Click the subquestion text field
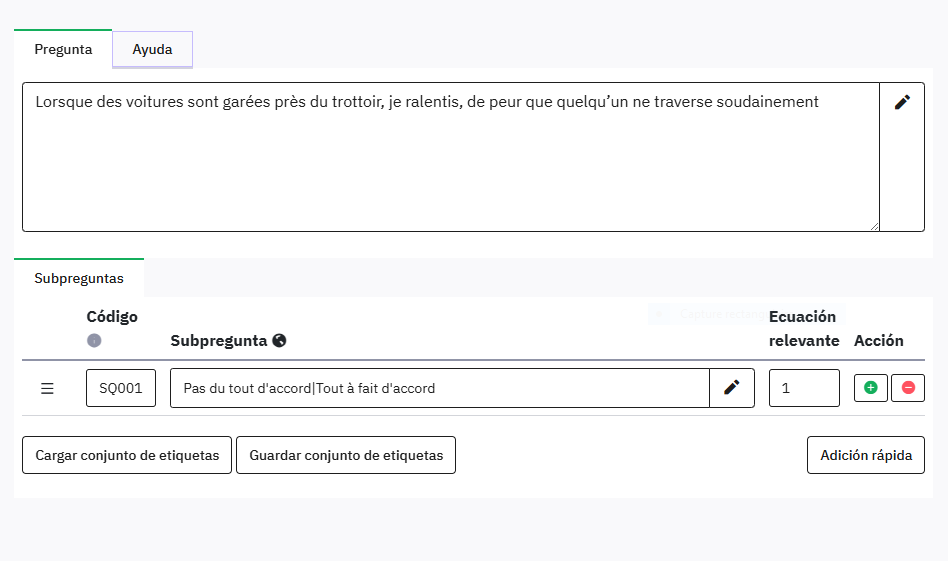 coord(439,388)
